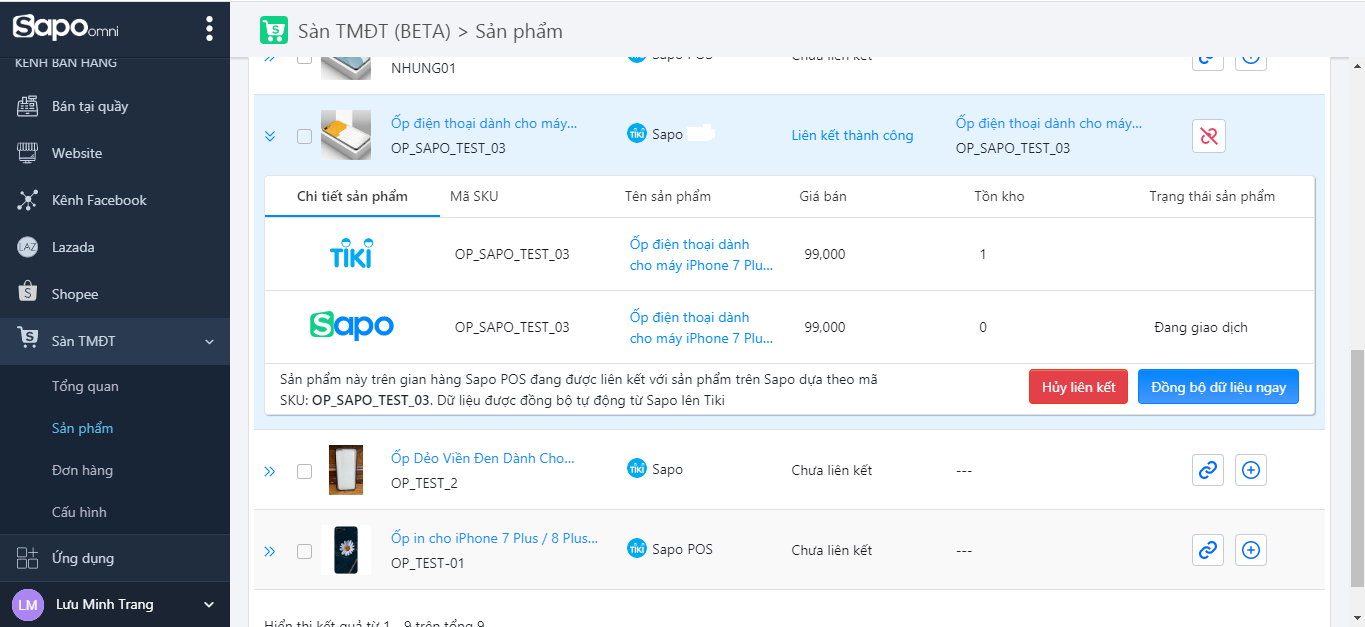The height and width of the screenshot is (627, 1365).
Task: Click the plus icon for OP_TEST_2 row
Action: tap(1251, 470)
